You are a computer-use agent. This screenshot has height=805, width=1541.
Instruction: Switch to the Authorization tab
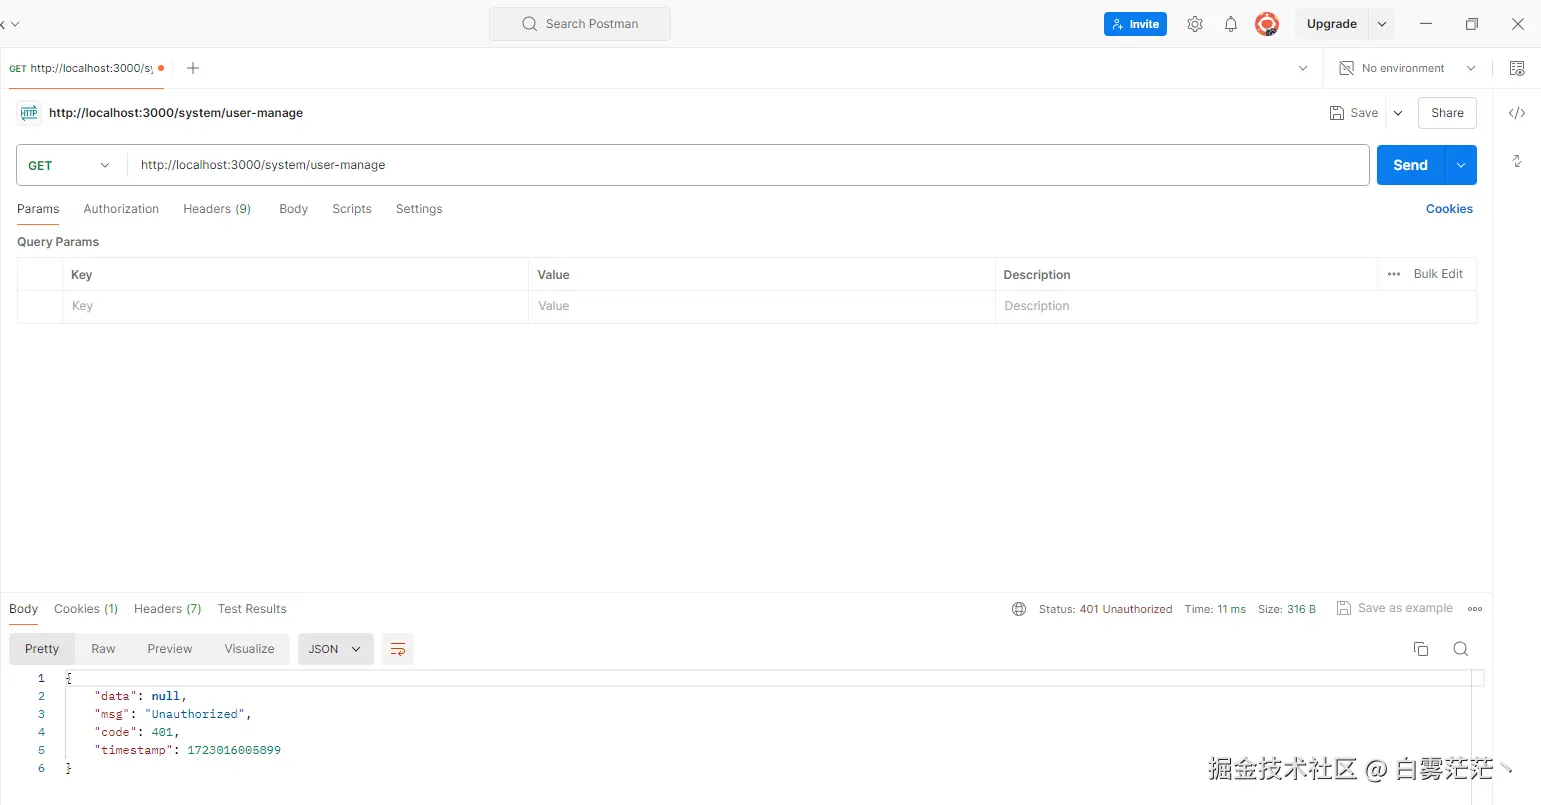121,209
